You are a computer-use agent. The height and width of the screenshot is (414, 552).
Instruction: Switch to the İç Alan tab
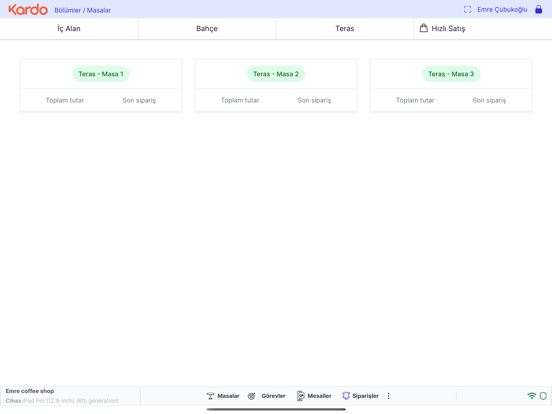click(x=69, y=29)
